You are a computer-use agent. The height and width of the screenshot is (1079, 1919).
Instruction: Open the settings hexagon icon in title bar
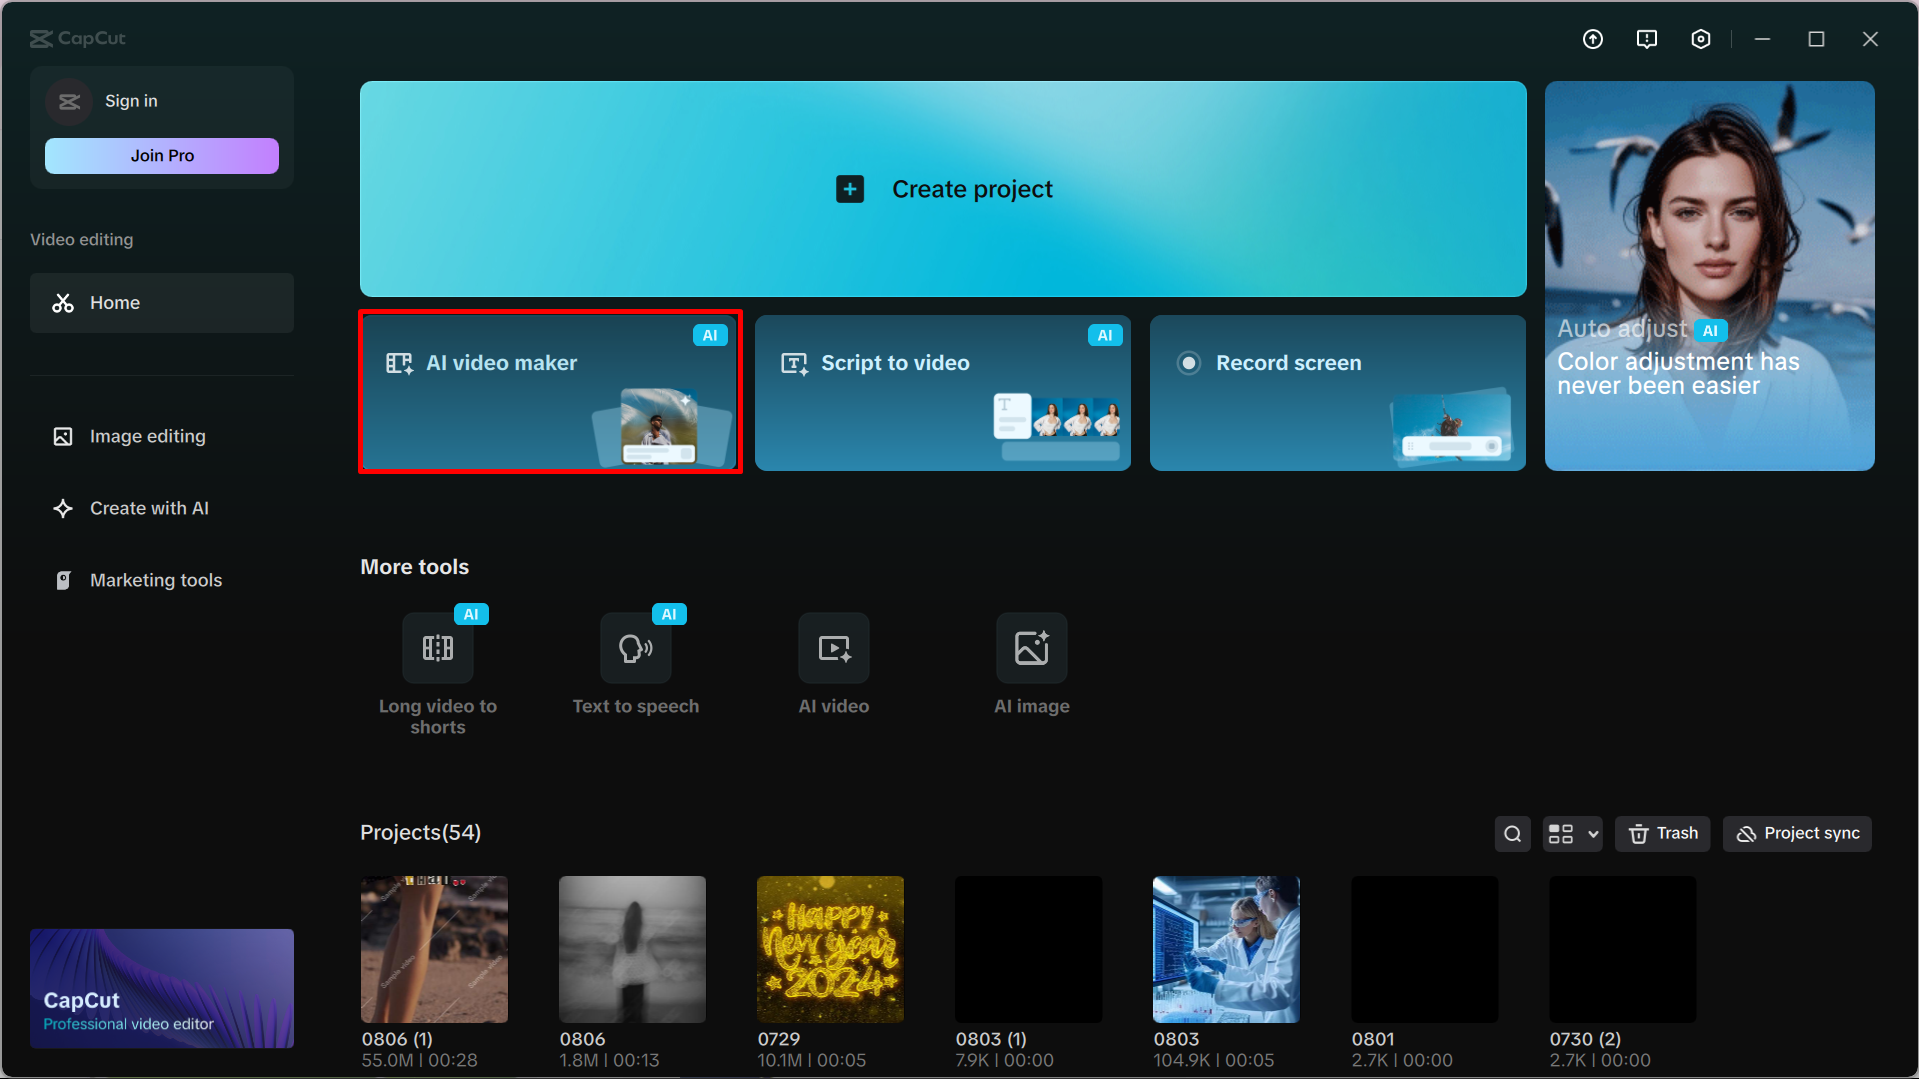pyautogui.click(x=1701, y=39)
